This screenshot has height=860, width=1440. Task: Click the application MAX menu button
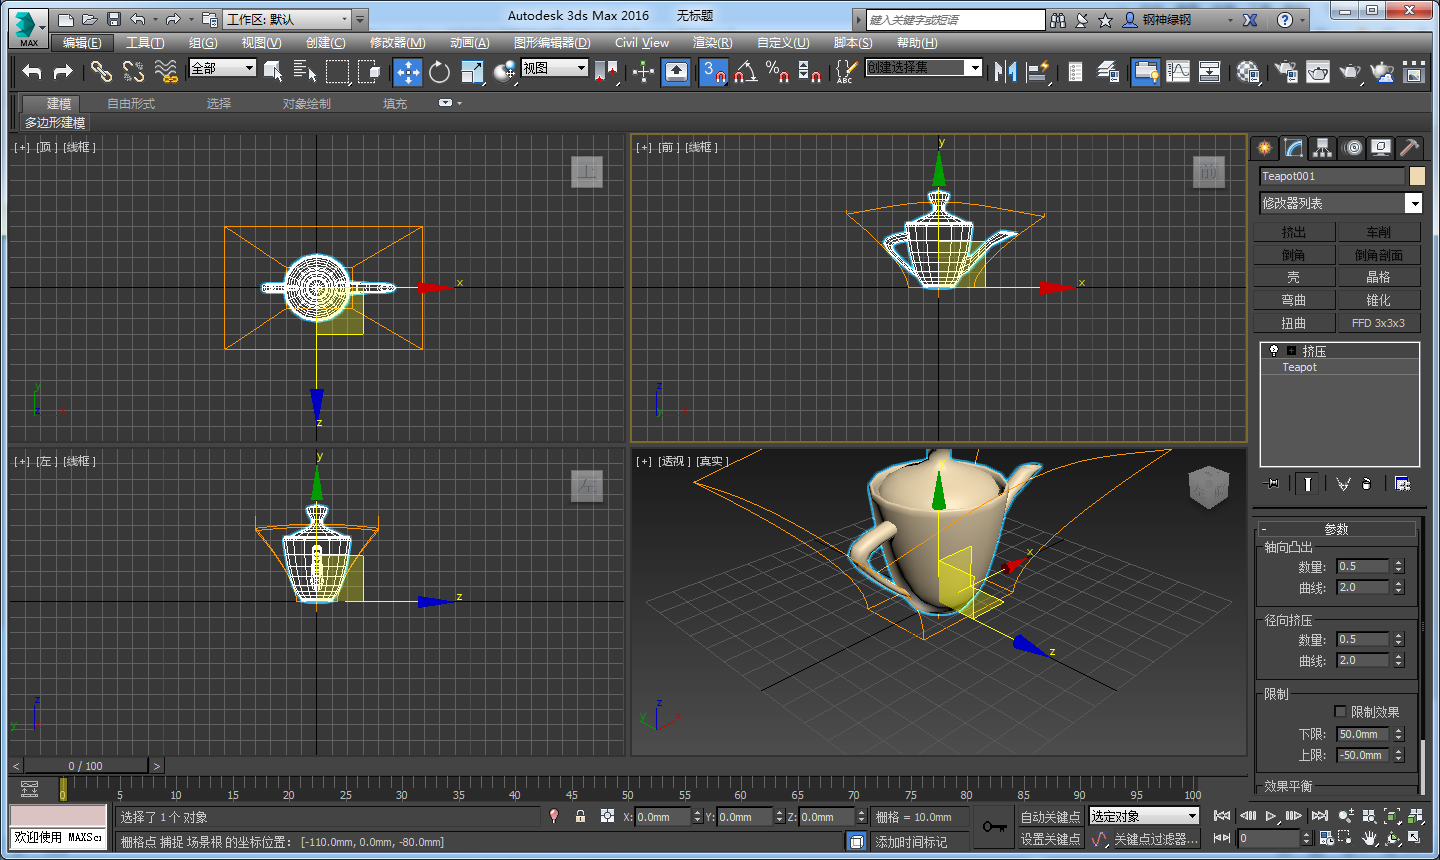point(28,28)
